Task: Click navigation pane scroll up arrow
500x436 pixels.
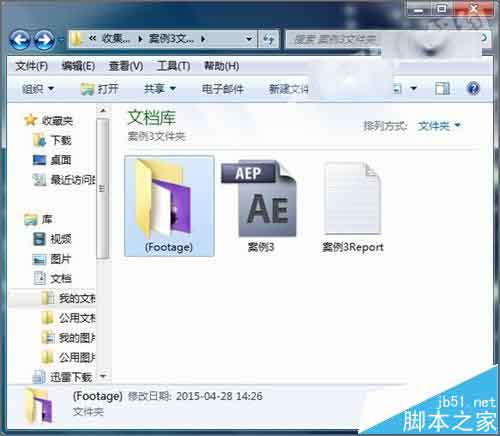Action: (103, 110)
